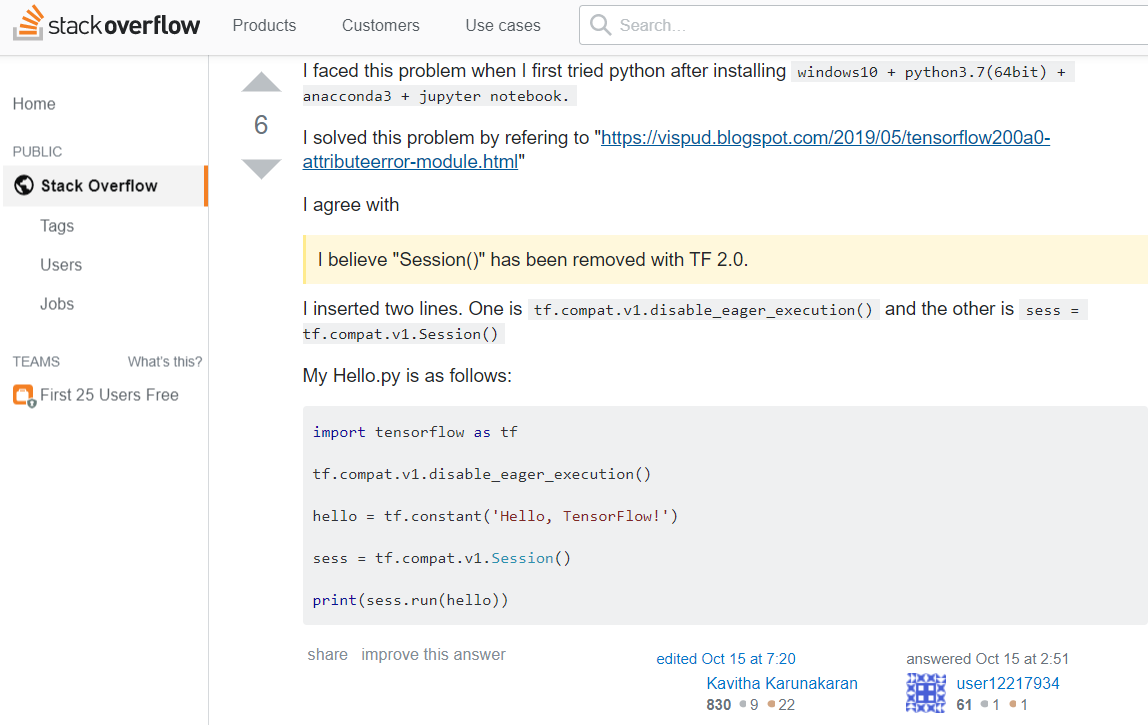Open user12217934's avatar image

click(x=925, y=693)
